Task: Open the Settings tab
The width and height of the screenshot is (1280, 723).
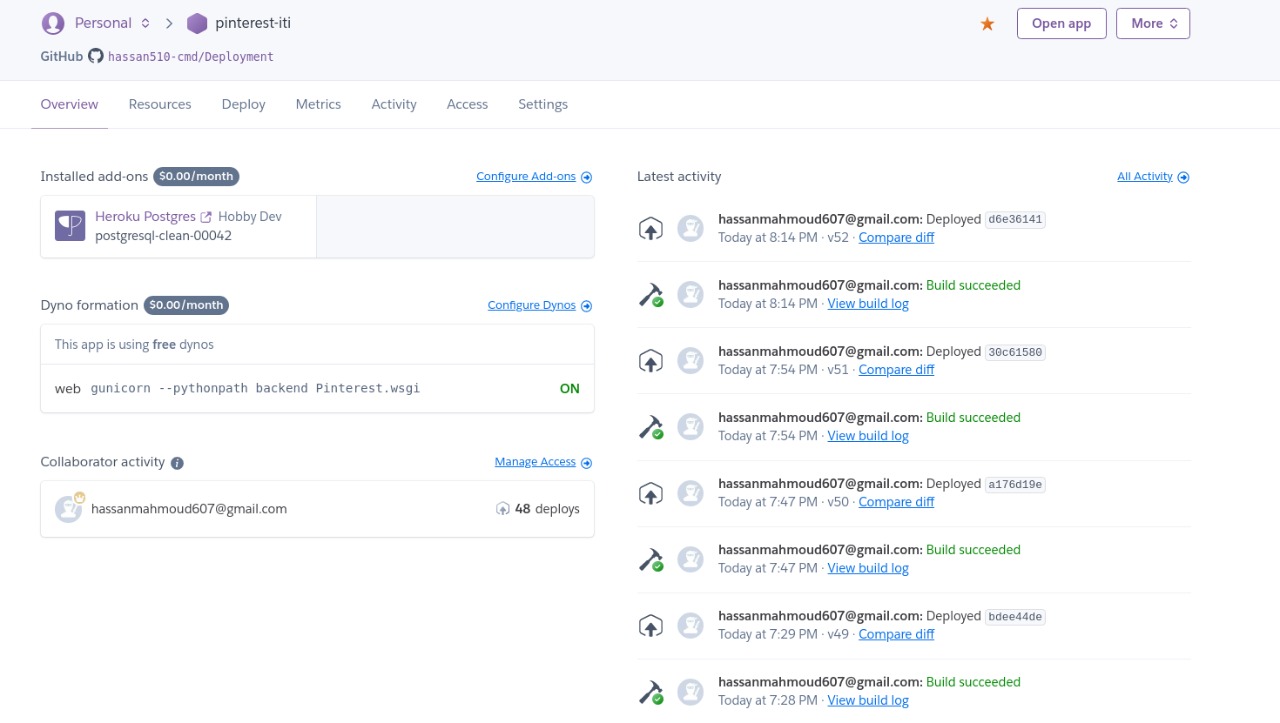Action: 543,104
